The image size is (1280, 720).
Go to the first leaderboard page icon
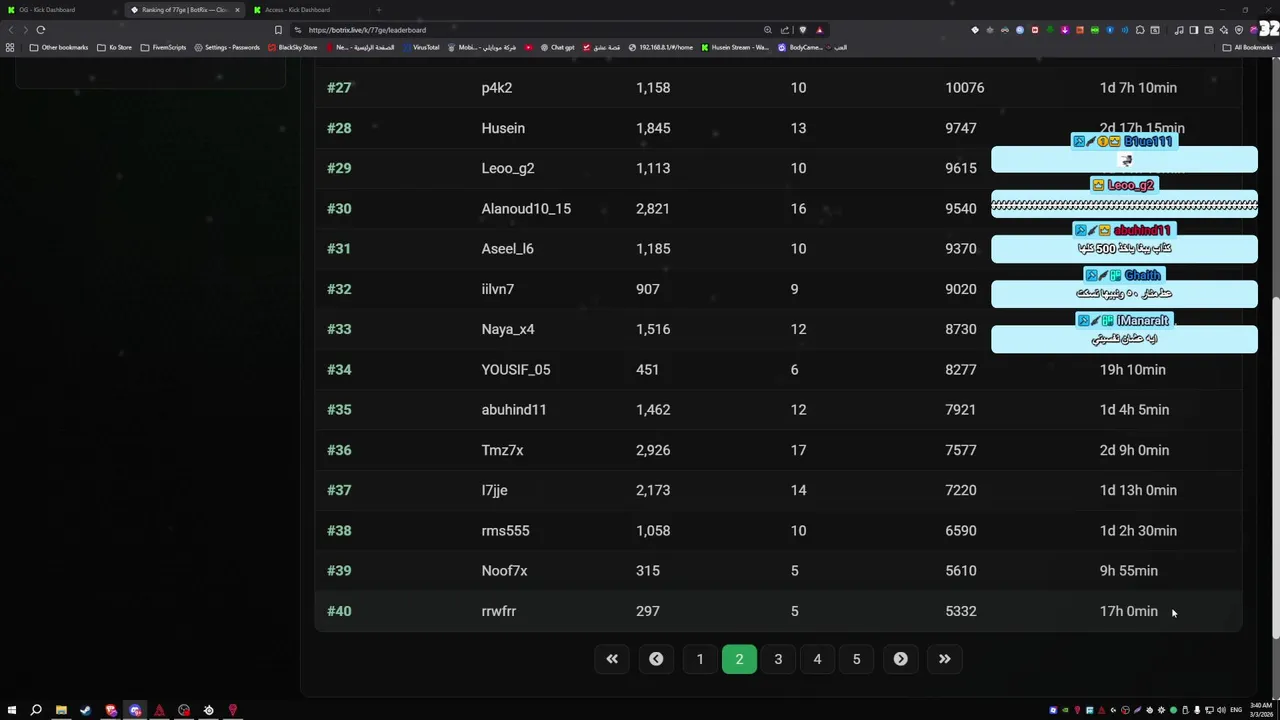[612, 659]
